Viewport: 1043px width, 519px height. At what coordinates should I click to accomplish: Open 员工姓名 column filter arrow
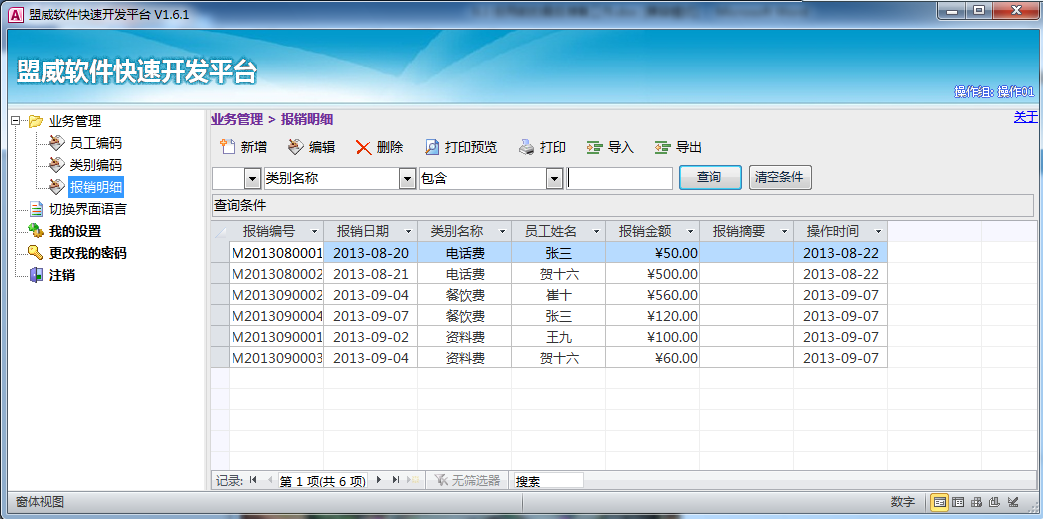(596, 232)
